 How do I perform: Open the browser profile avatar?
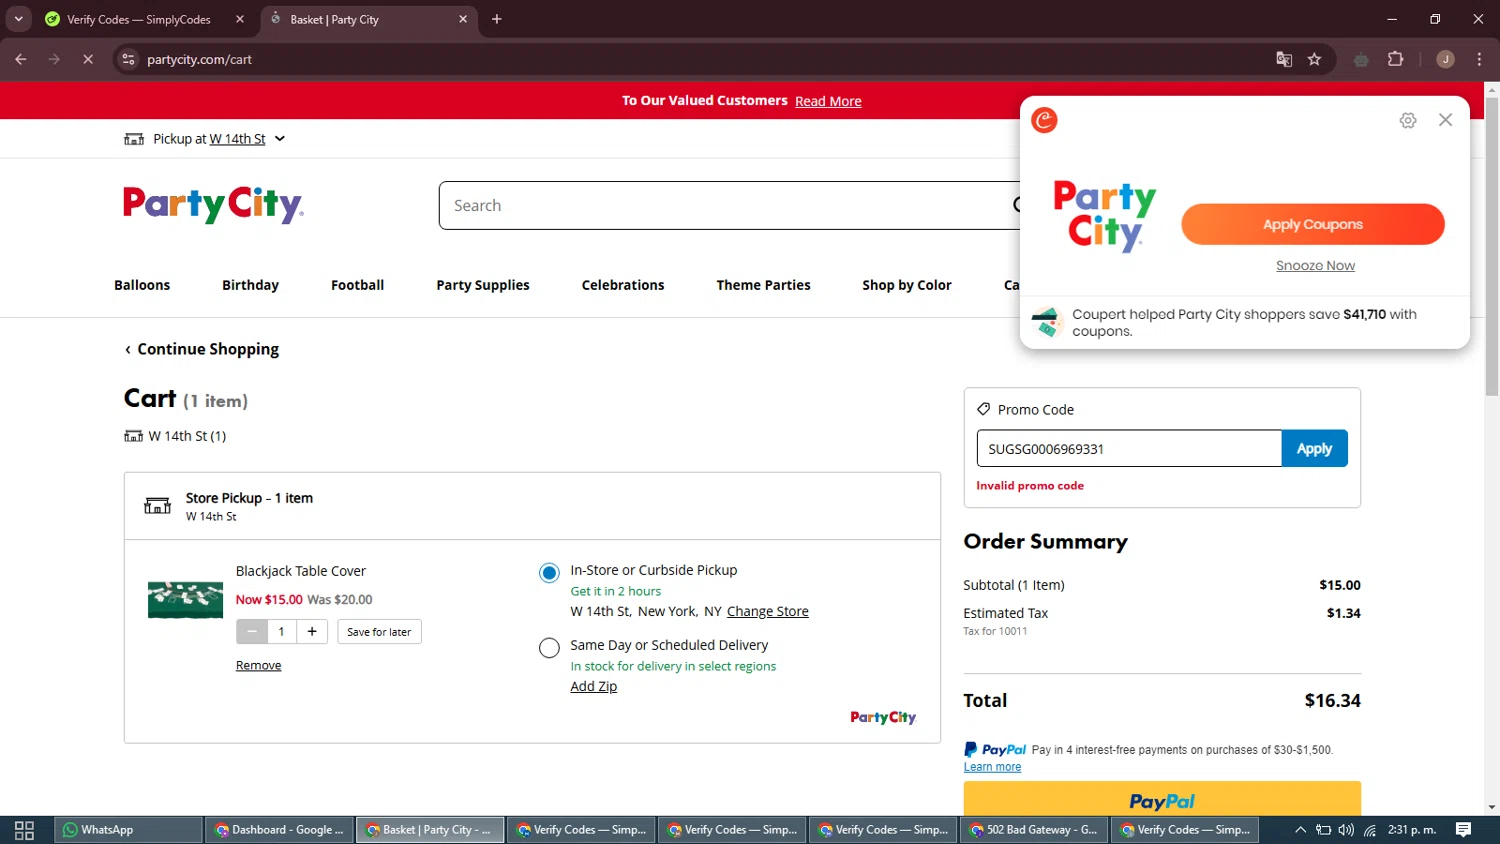[x=1445, y=60]
